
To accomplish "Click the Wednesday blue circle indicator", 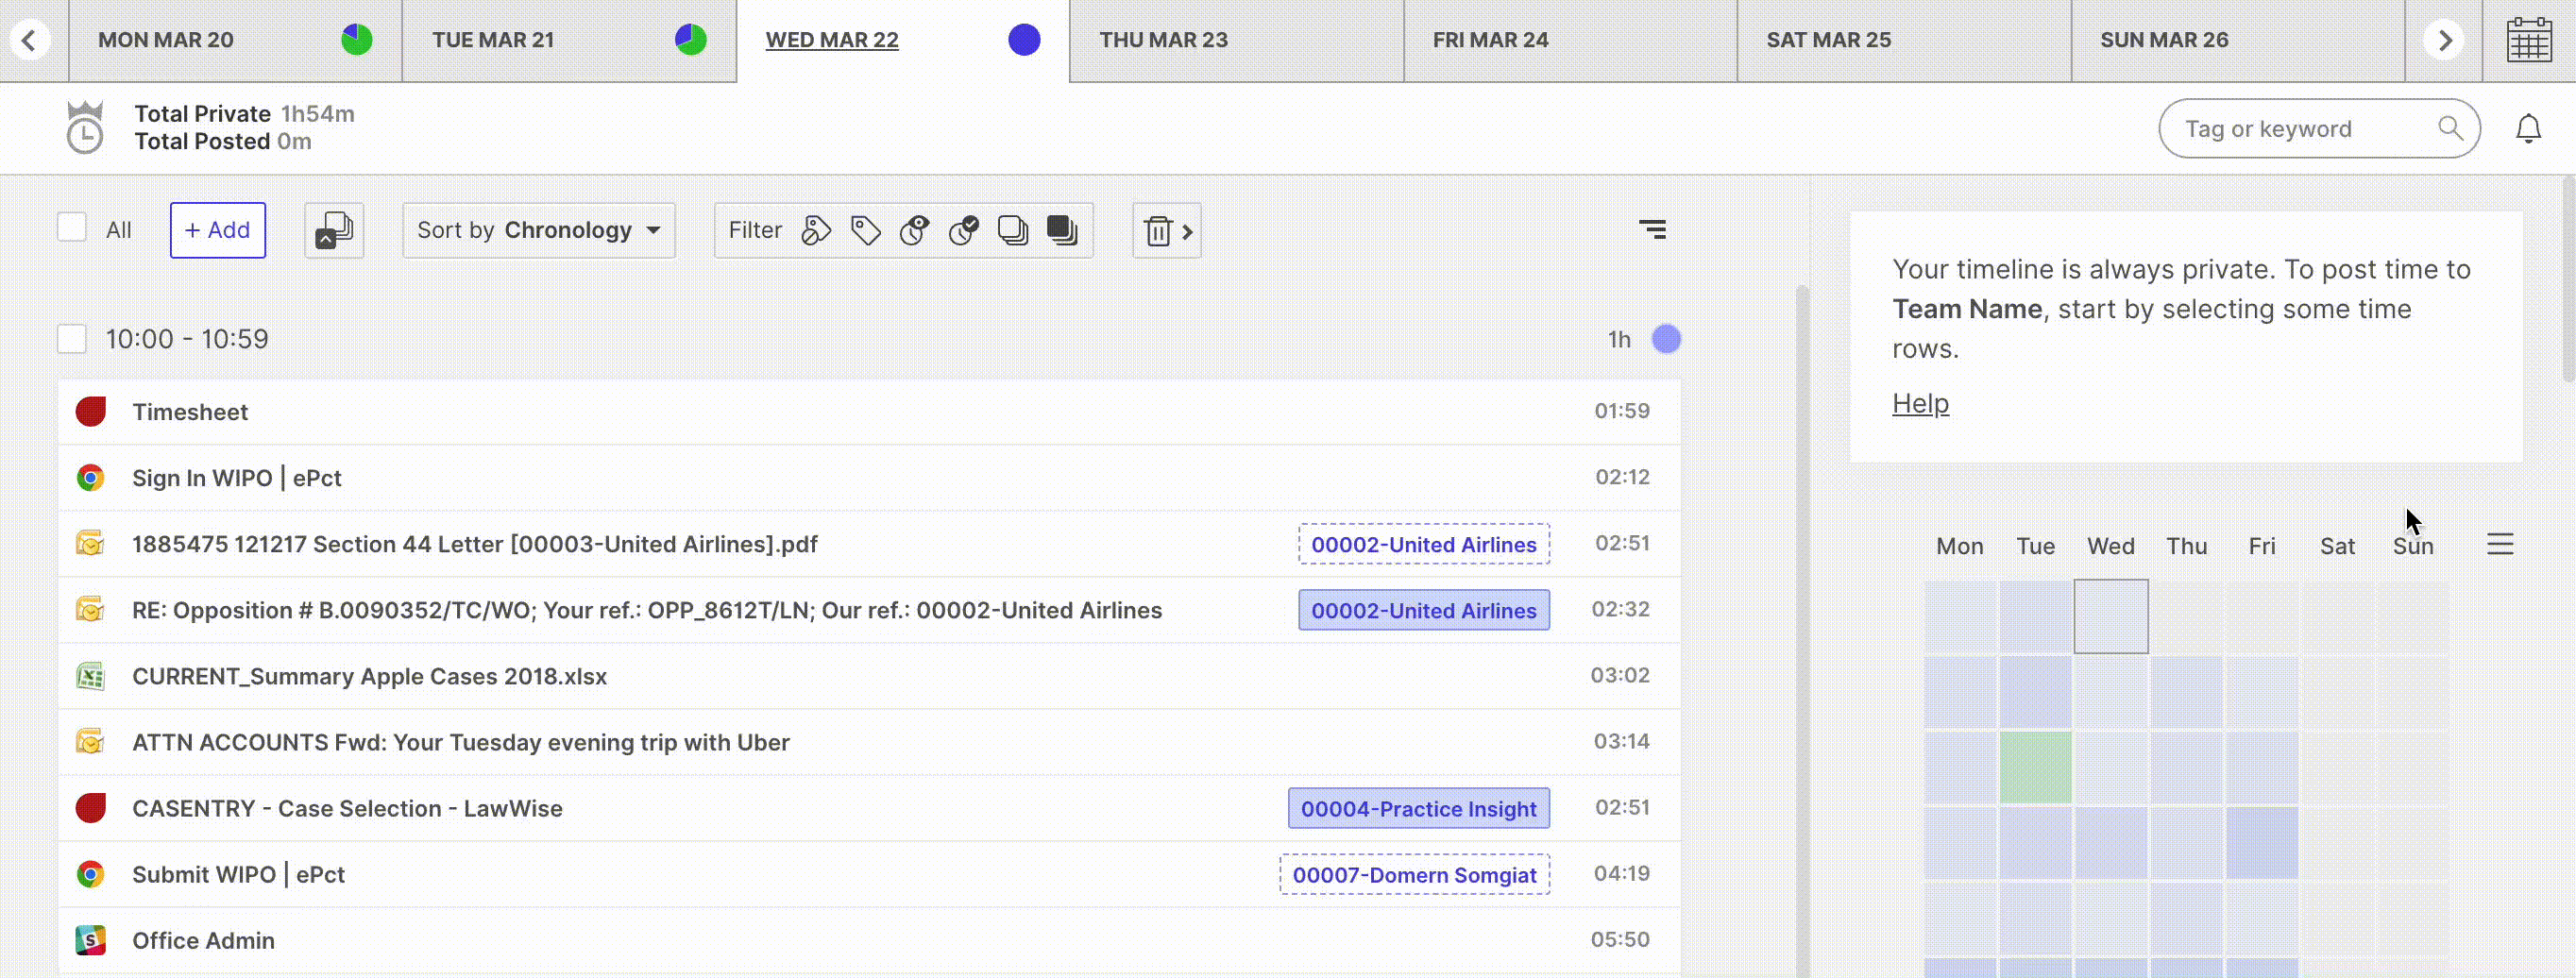I will tap(1024, 40).
